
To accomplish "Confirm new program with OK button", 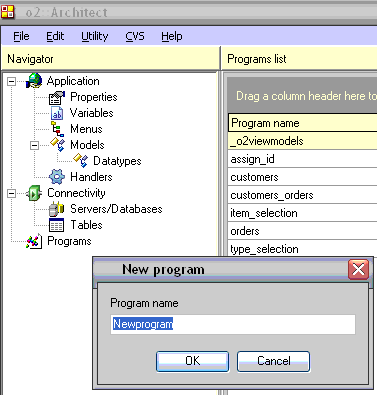I will point(192,361).
